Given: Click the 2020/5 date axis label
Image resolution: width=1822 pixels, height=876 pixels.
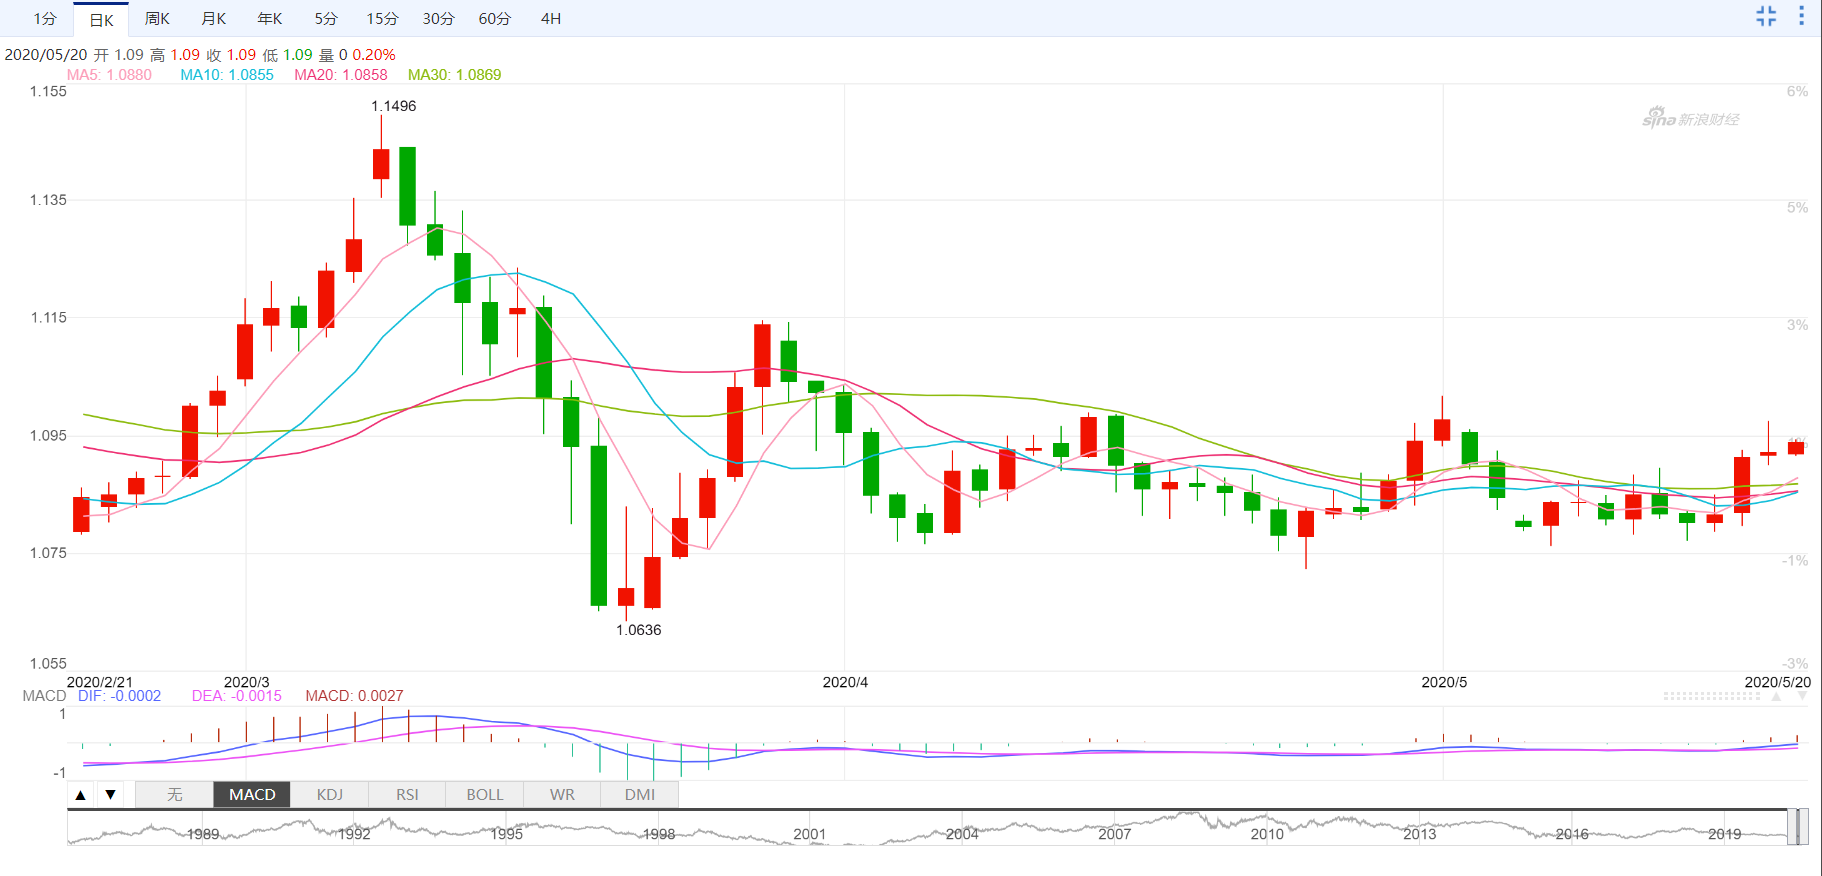Looking at the screenshot, I should [1444, 682].
